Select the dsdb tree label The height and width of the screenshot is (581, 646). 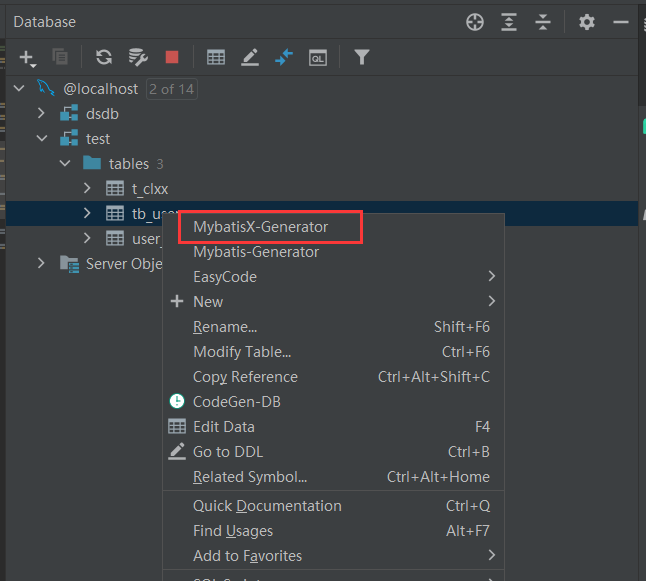point(102,114)
